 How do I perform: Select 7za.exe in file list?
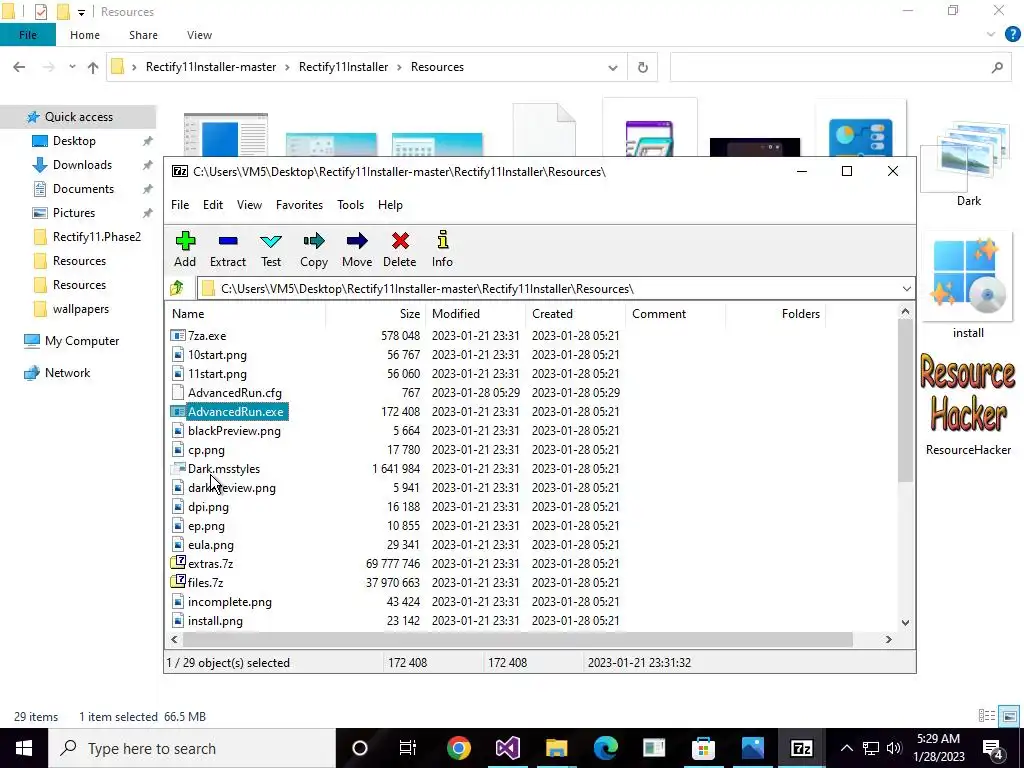coord(207,336)
